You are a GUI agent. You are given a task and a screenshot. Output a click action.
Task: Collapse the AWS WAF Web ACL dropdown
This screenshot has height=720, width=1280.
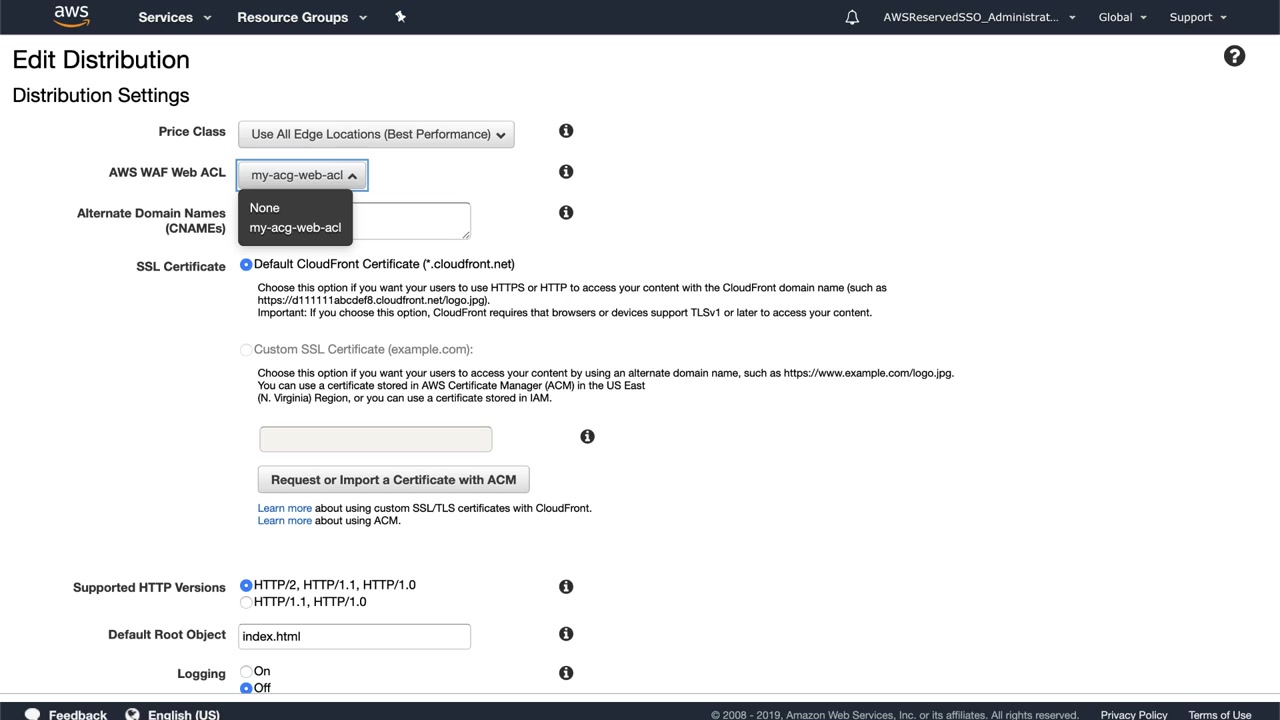302,175
